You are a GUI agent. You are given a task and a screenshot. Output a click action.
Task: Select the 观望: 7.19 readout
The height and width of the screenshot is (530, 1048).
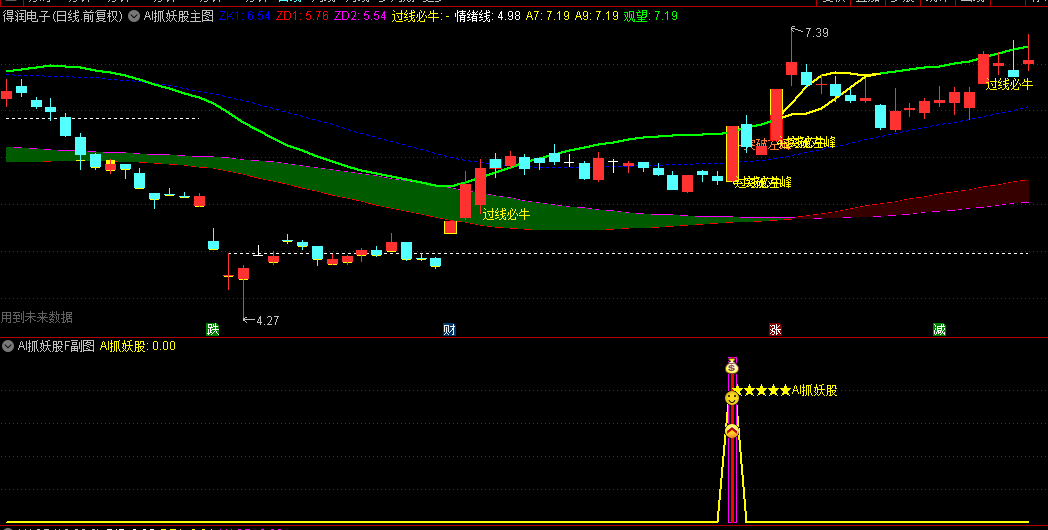650,16
